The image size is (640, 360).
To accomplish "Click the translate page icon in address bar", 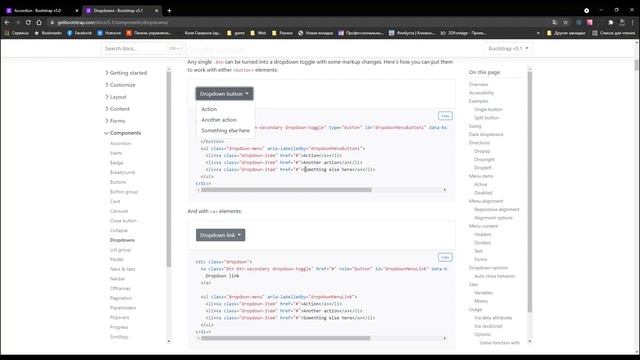I will click(x=554, y=22).
